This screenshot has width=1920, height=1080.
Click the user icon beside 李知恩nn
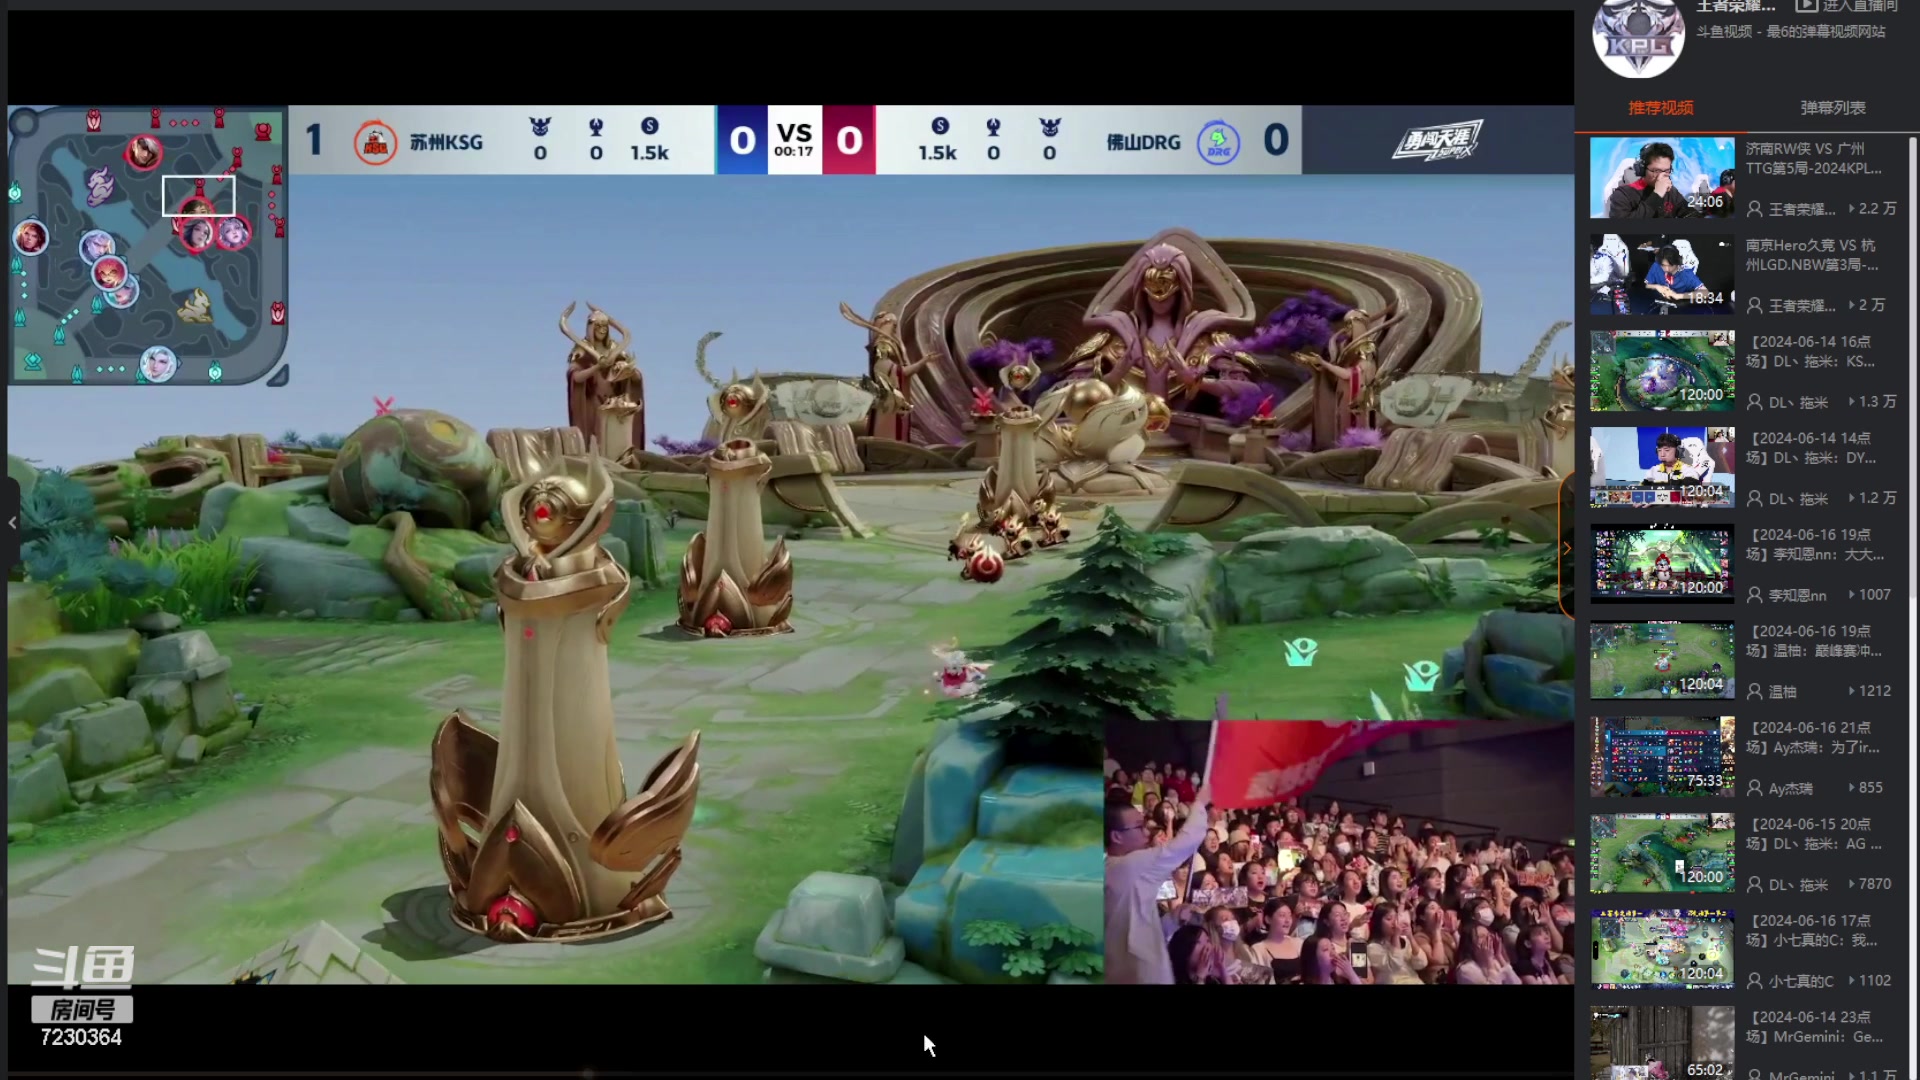point(1755,595)
